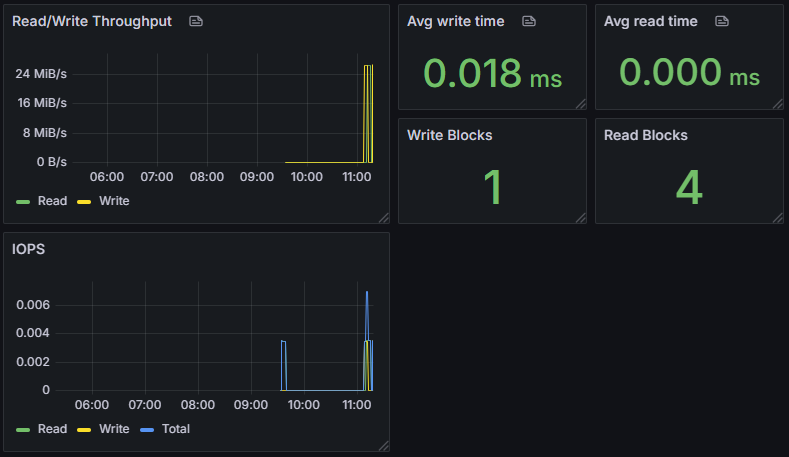Screen dimensions: 789x457
Task: Click the description icon next to Avg read time
Action: coord(721,21)
